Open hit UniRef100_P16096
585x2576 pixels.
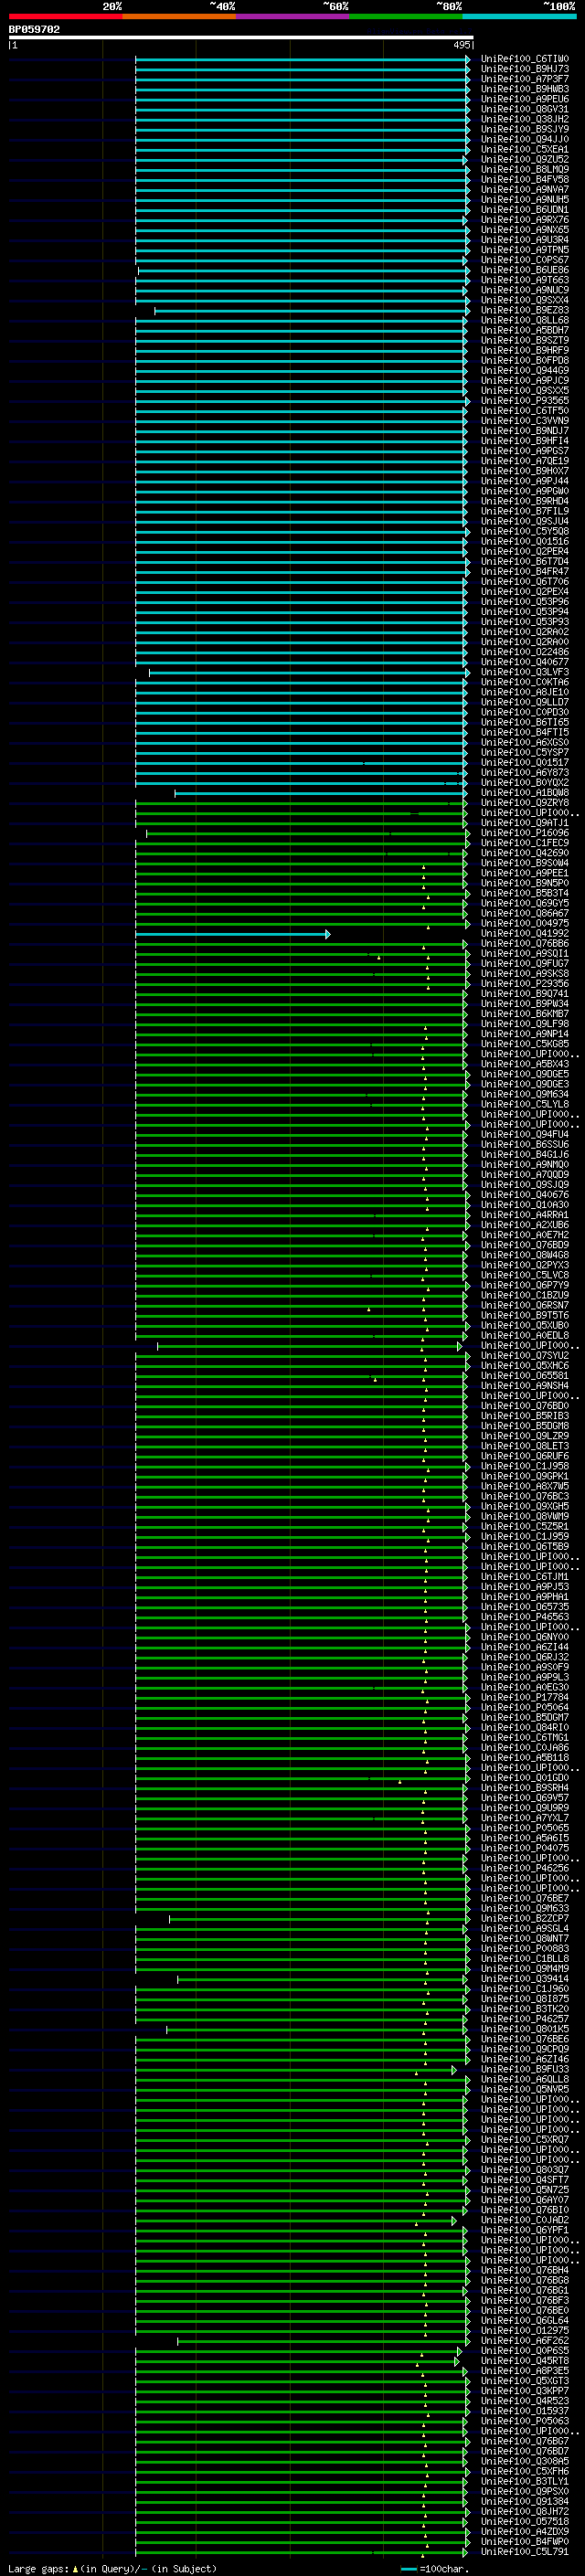(x=525, y=833)
